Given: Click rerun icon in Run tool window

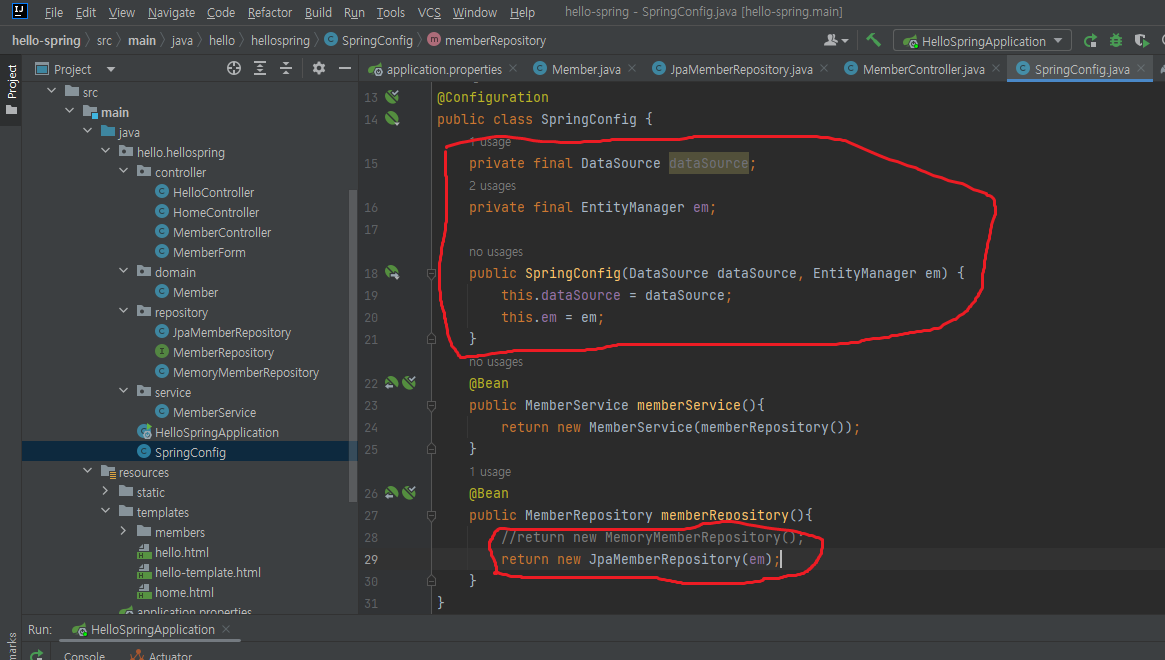Looking at the screenshot, I should (x=36, y=655).
